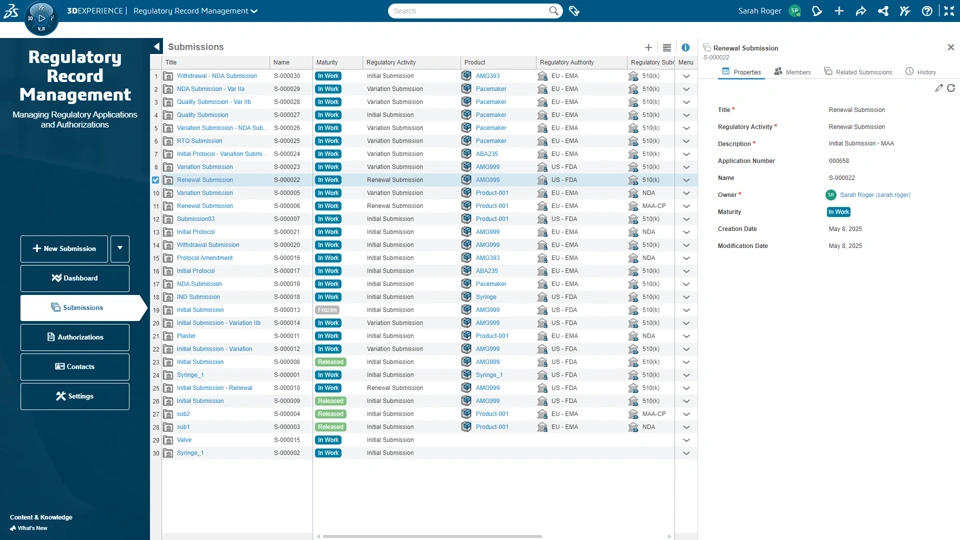Viewport: 960px width, 540px height.
Task: Switch to the Properties tab
Action: coord(741,72)
